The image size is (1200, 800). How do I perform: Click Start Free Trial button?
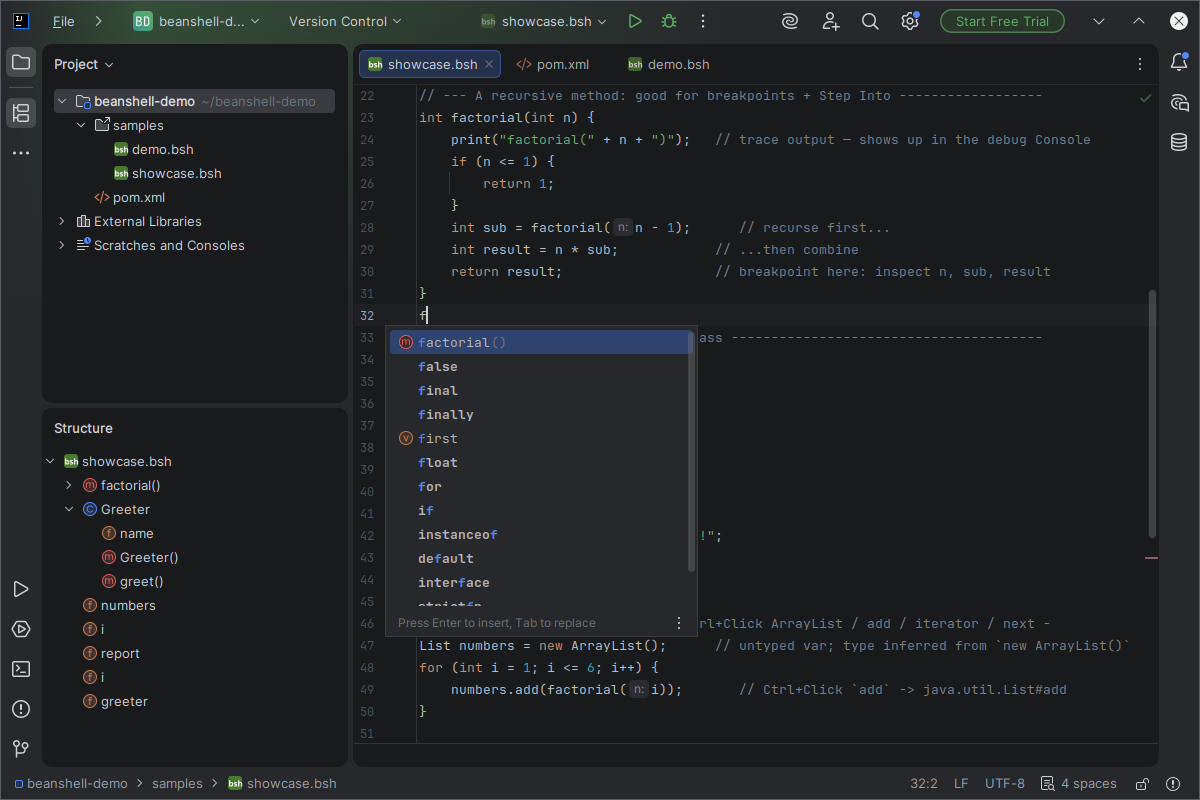coord(1002,21)
